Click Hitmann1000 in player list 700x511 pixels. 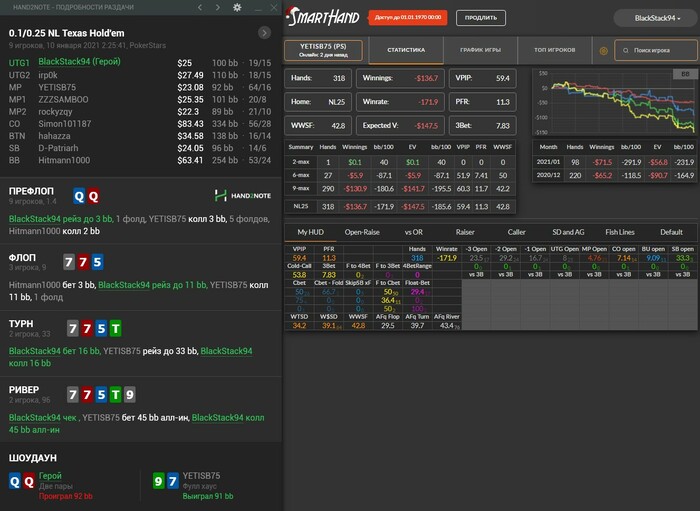(x=64, y=160)
